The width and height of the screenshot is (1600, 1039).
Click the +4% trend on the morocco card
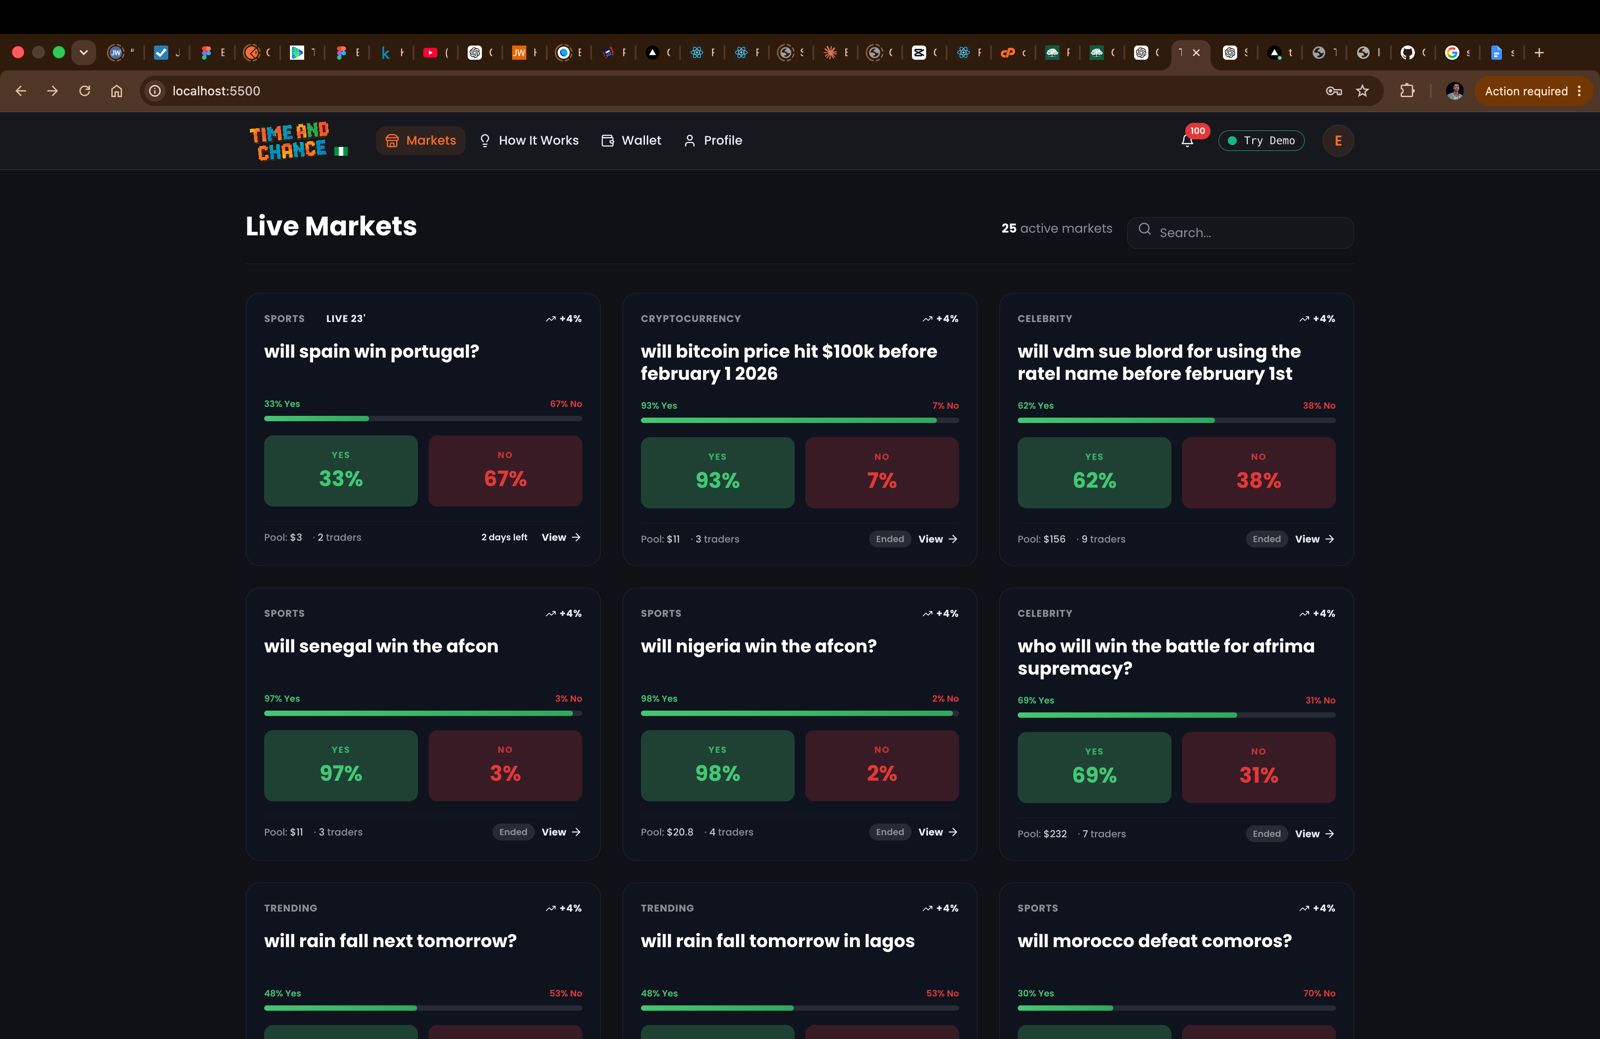click(x=1317, y=909)
